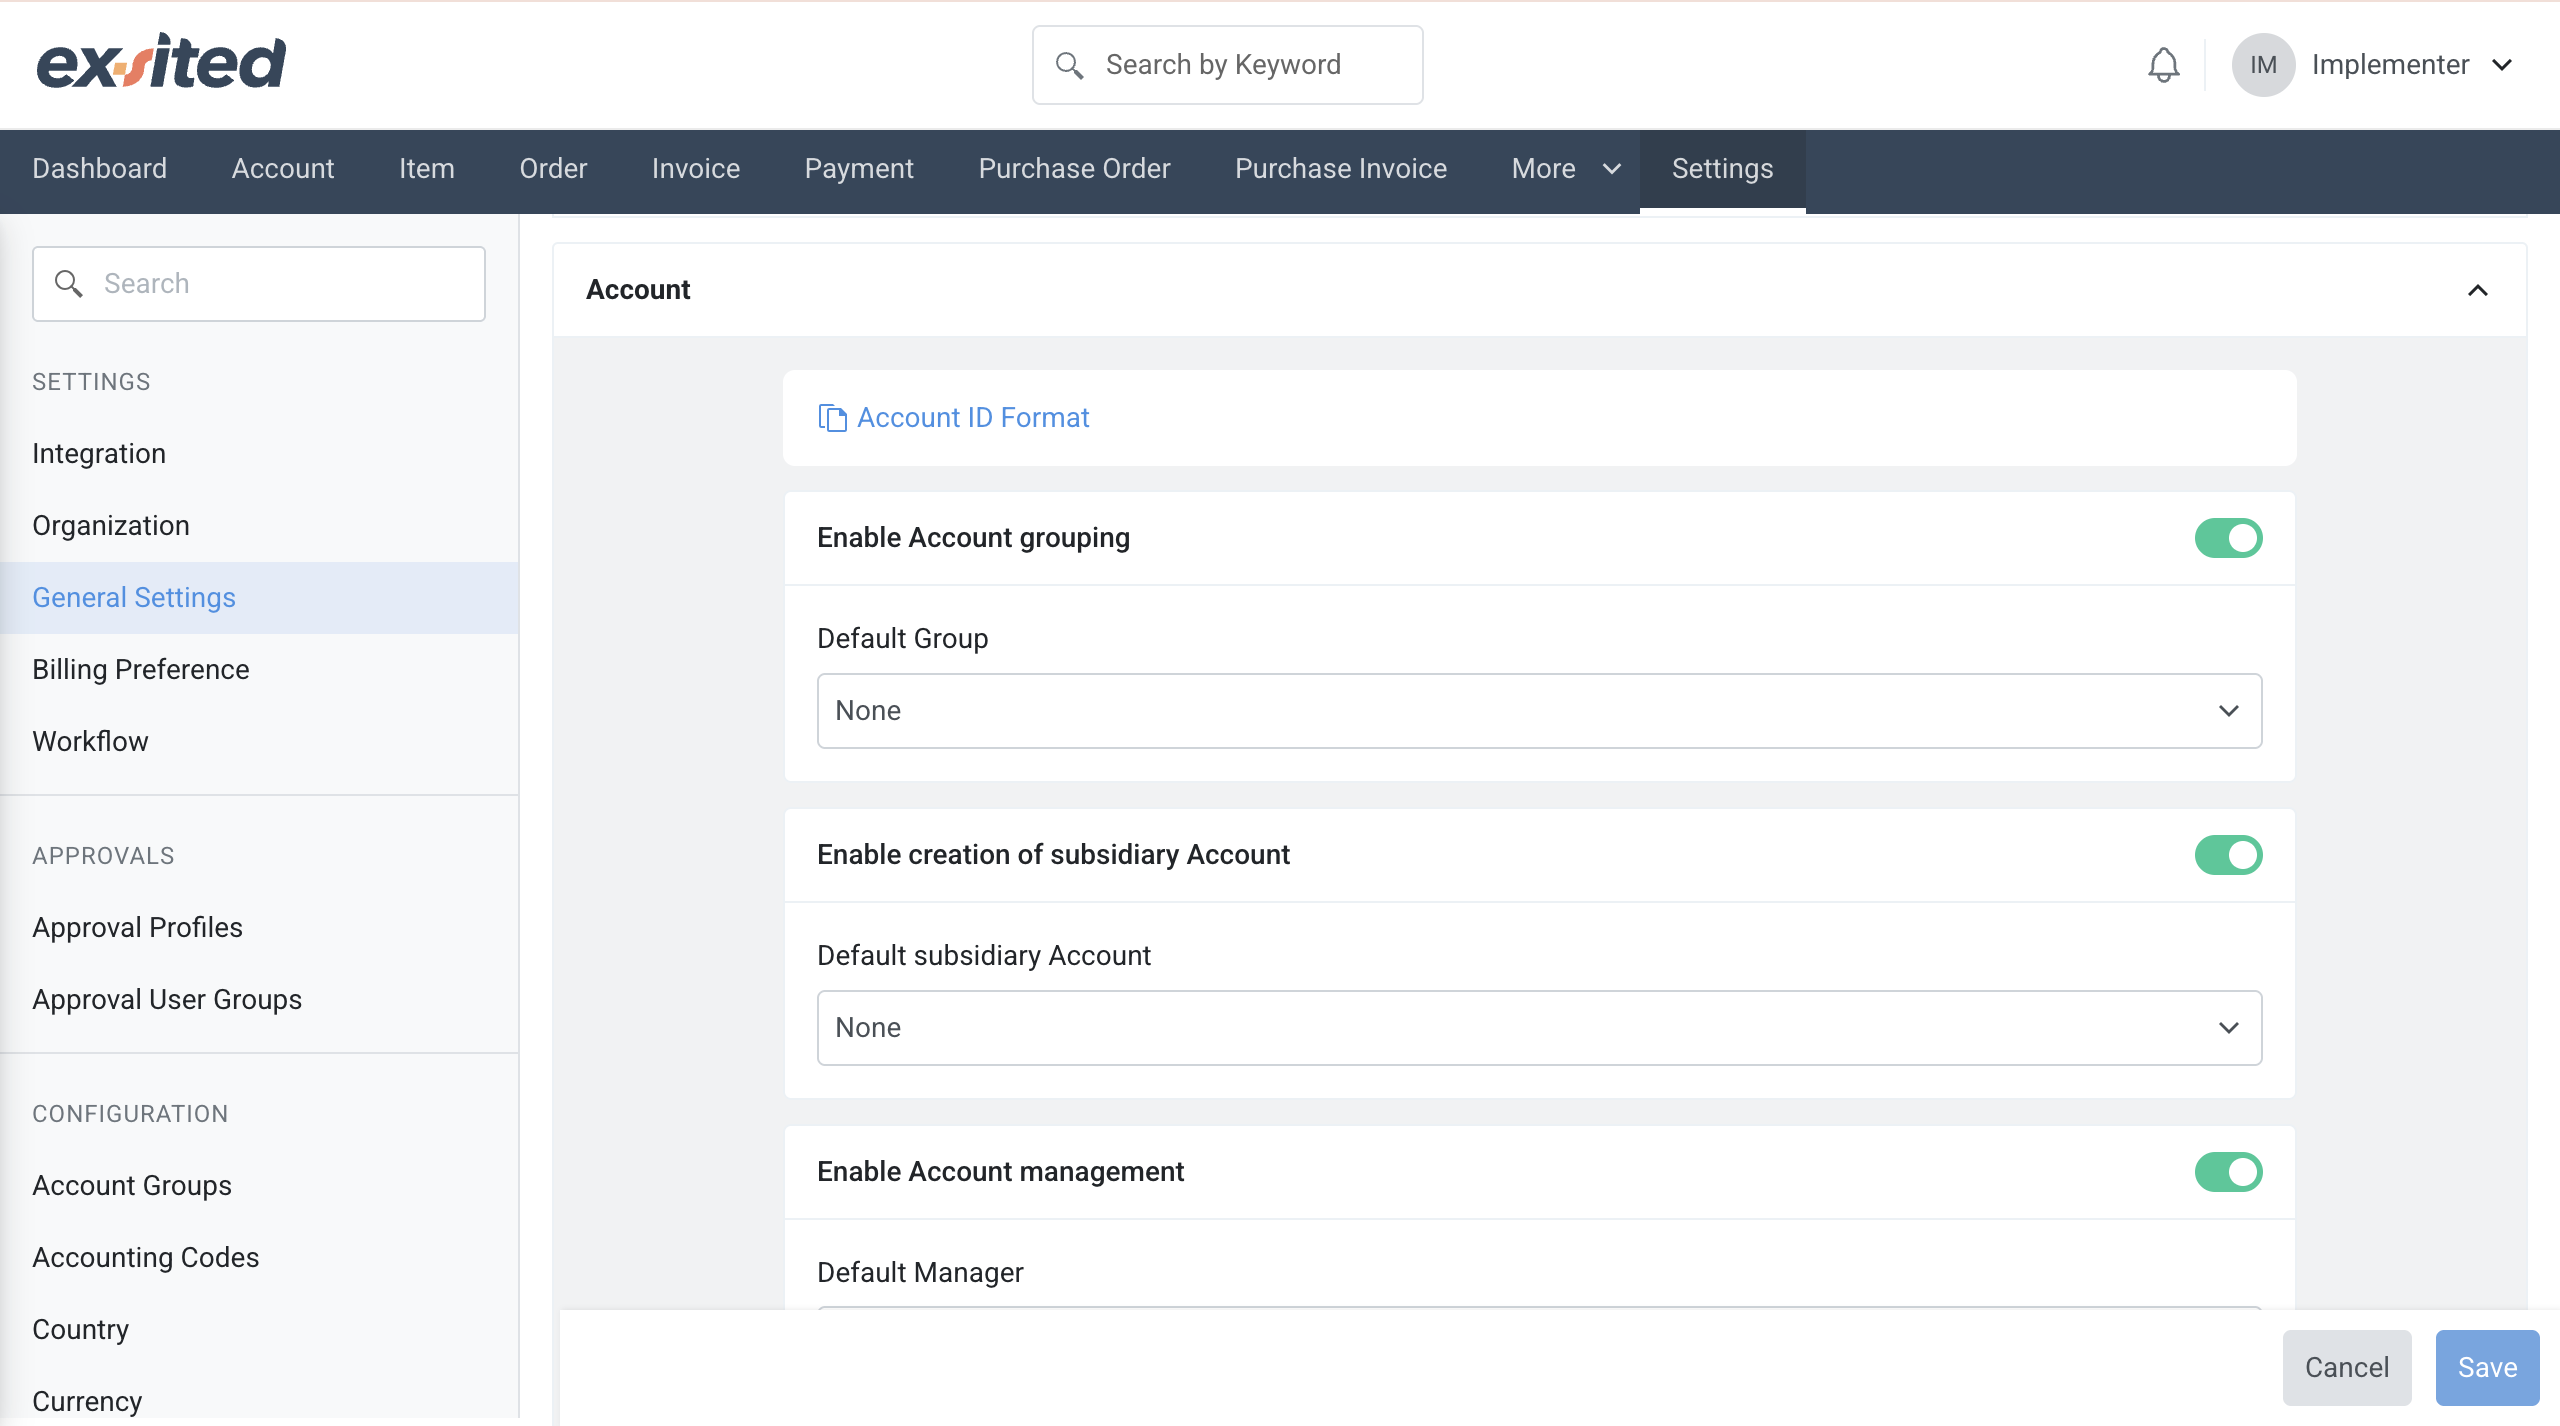The image size is (2560, 1426).
Task: Open Integration settings in sidebar
Action: (99, 454)
